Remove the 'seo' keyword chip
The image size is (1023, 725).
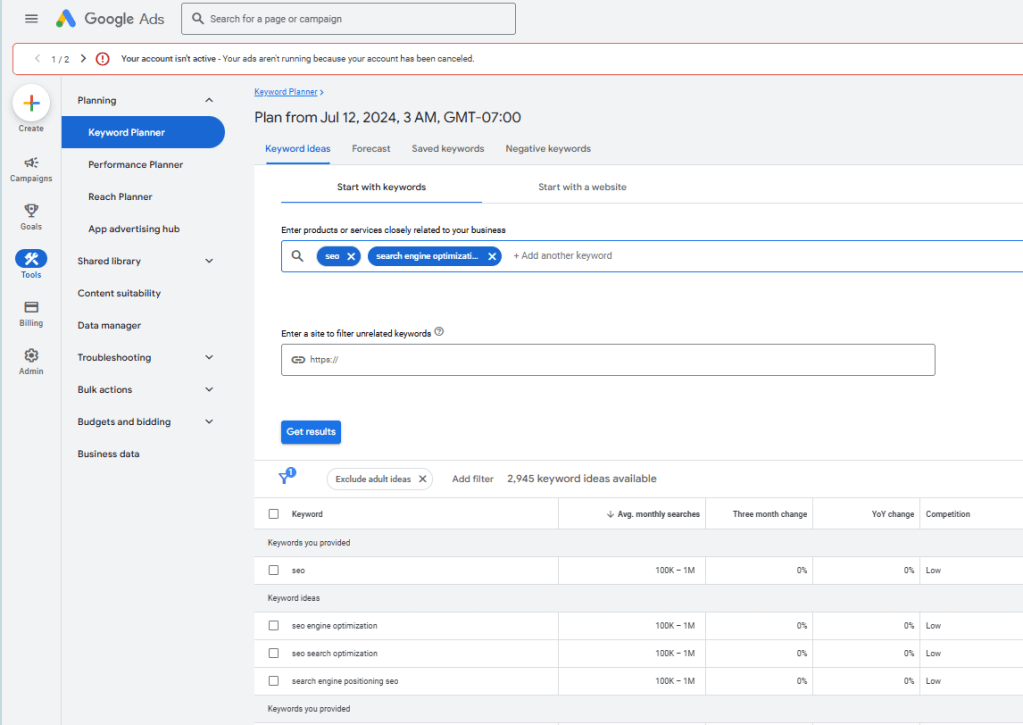(x=351, y=256)
